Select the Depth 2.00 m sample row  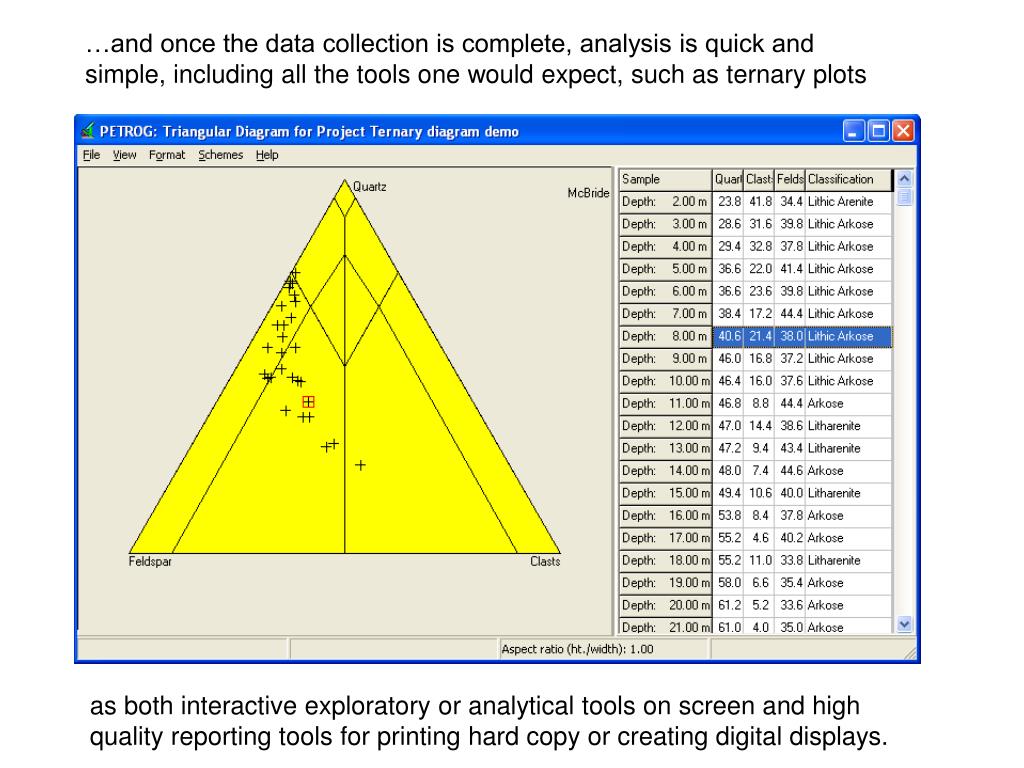[755, 202]
